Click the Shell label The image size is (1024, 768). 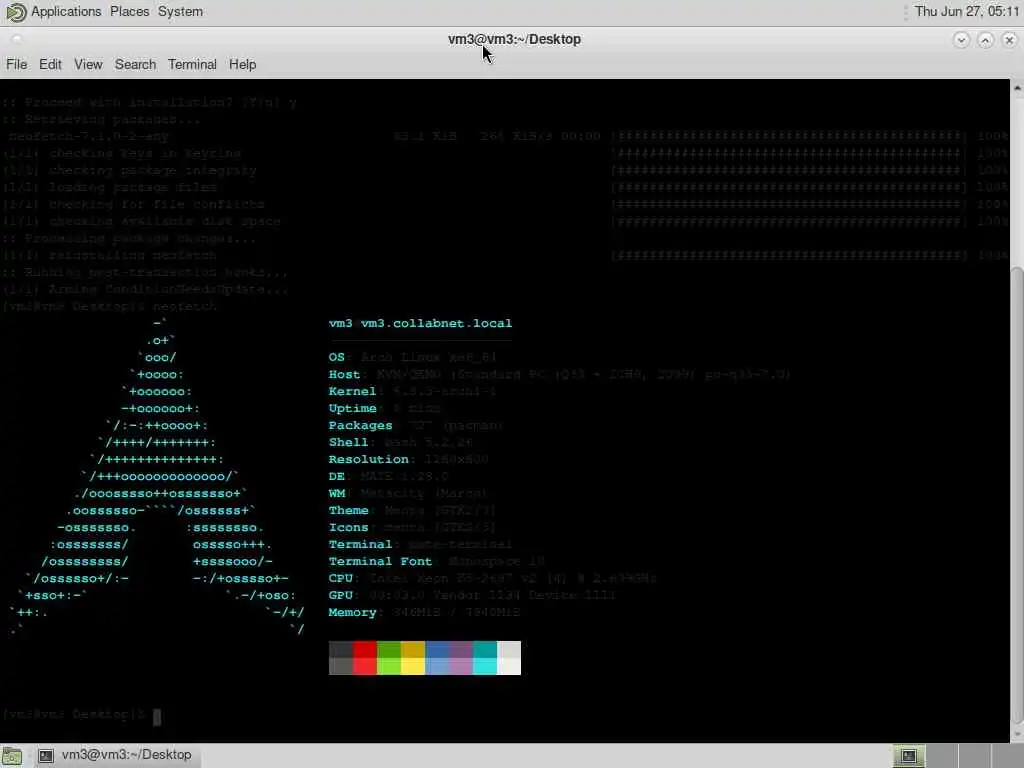click(348, 442)
